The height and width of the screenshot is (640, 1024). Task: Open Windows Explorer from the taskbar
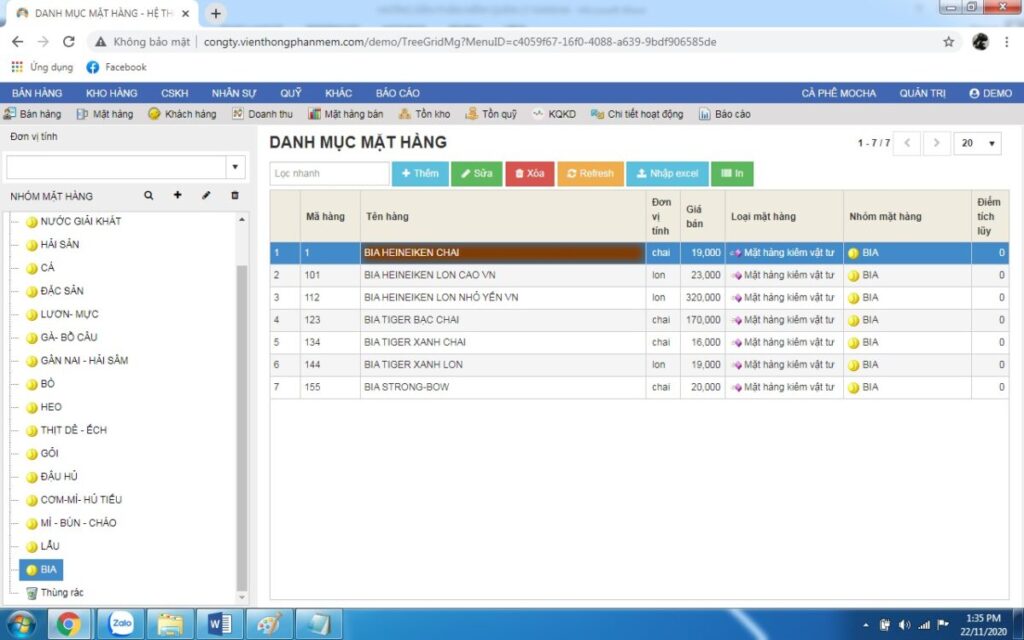pos(170,624)
